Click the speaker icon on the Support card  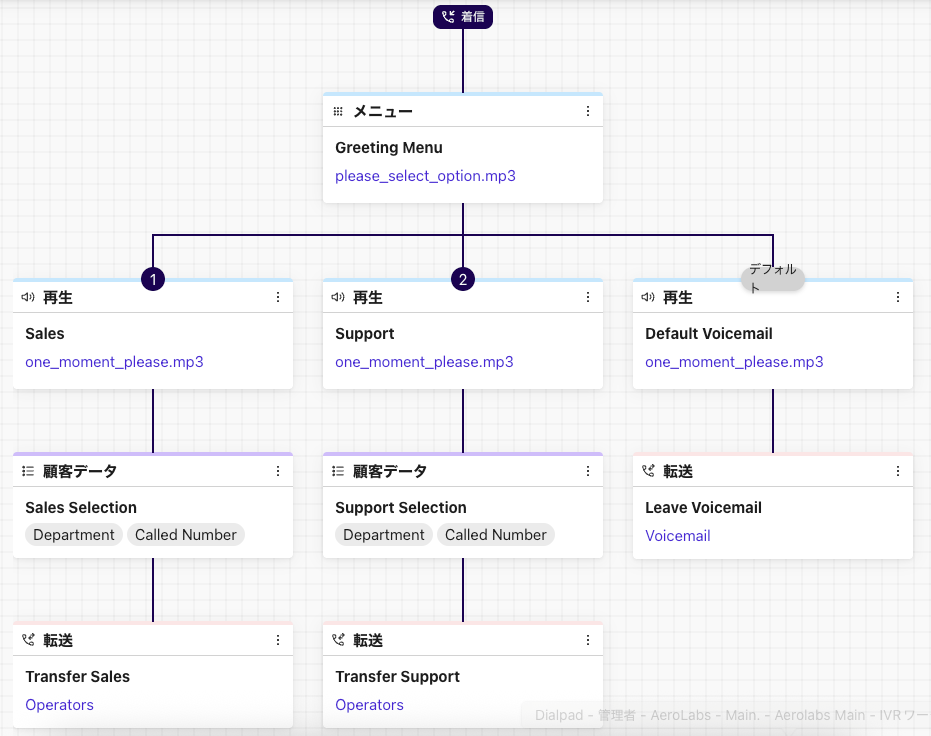(x=338, y=297)
